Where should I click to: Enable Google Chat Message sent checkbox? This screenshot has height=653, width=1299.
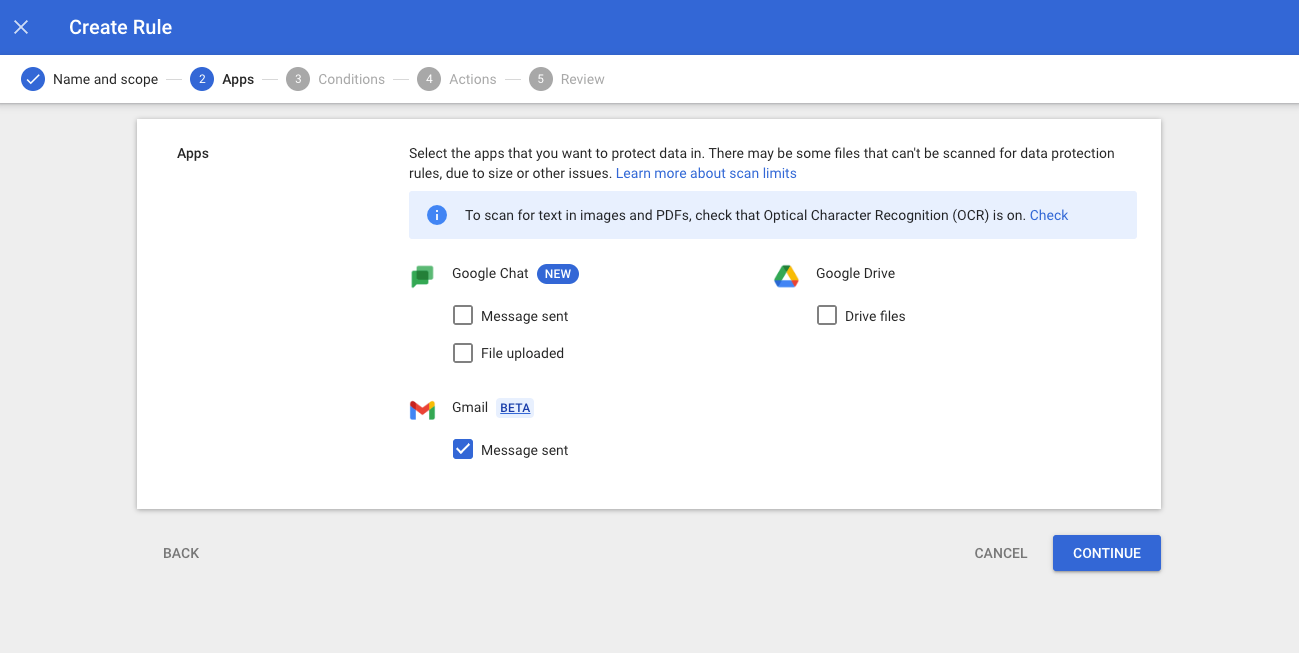tap(463, 316)
